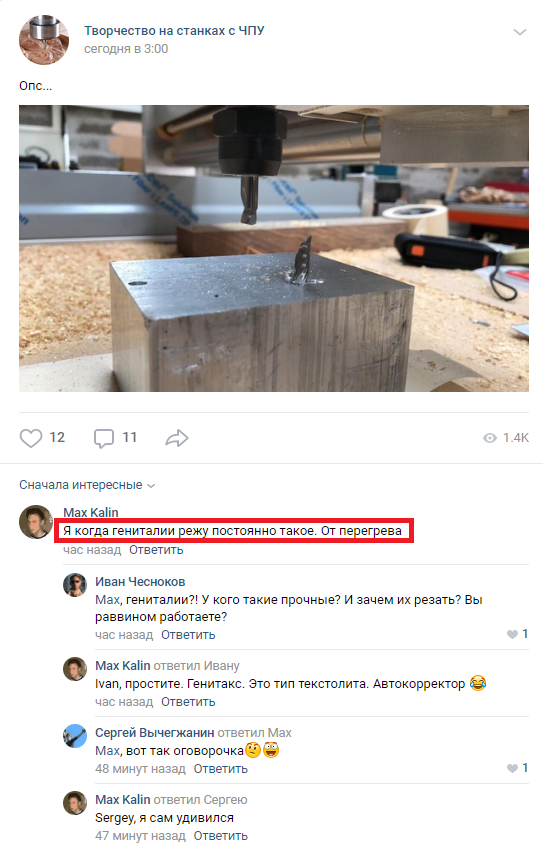This screenshot has width=543, height=853.
Task: Like Сергей Вычегжанин's comment heart
Action: pos(512,768)
